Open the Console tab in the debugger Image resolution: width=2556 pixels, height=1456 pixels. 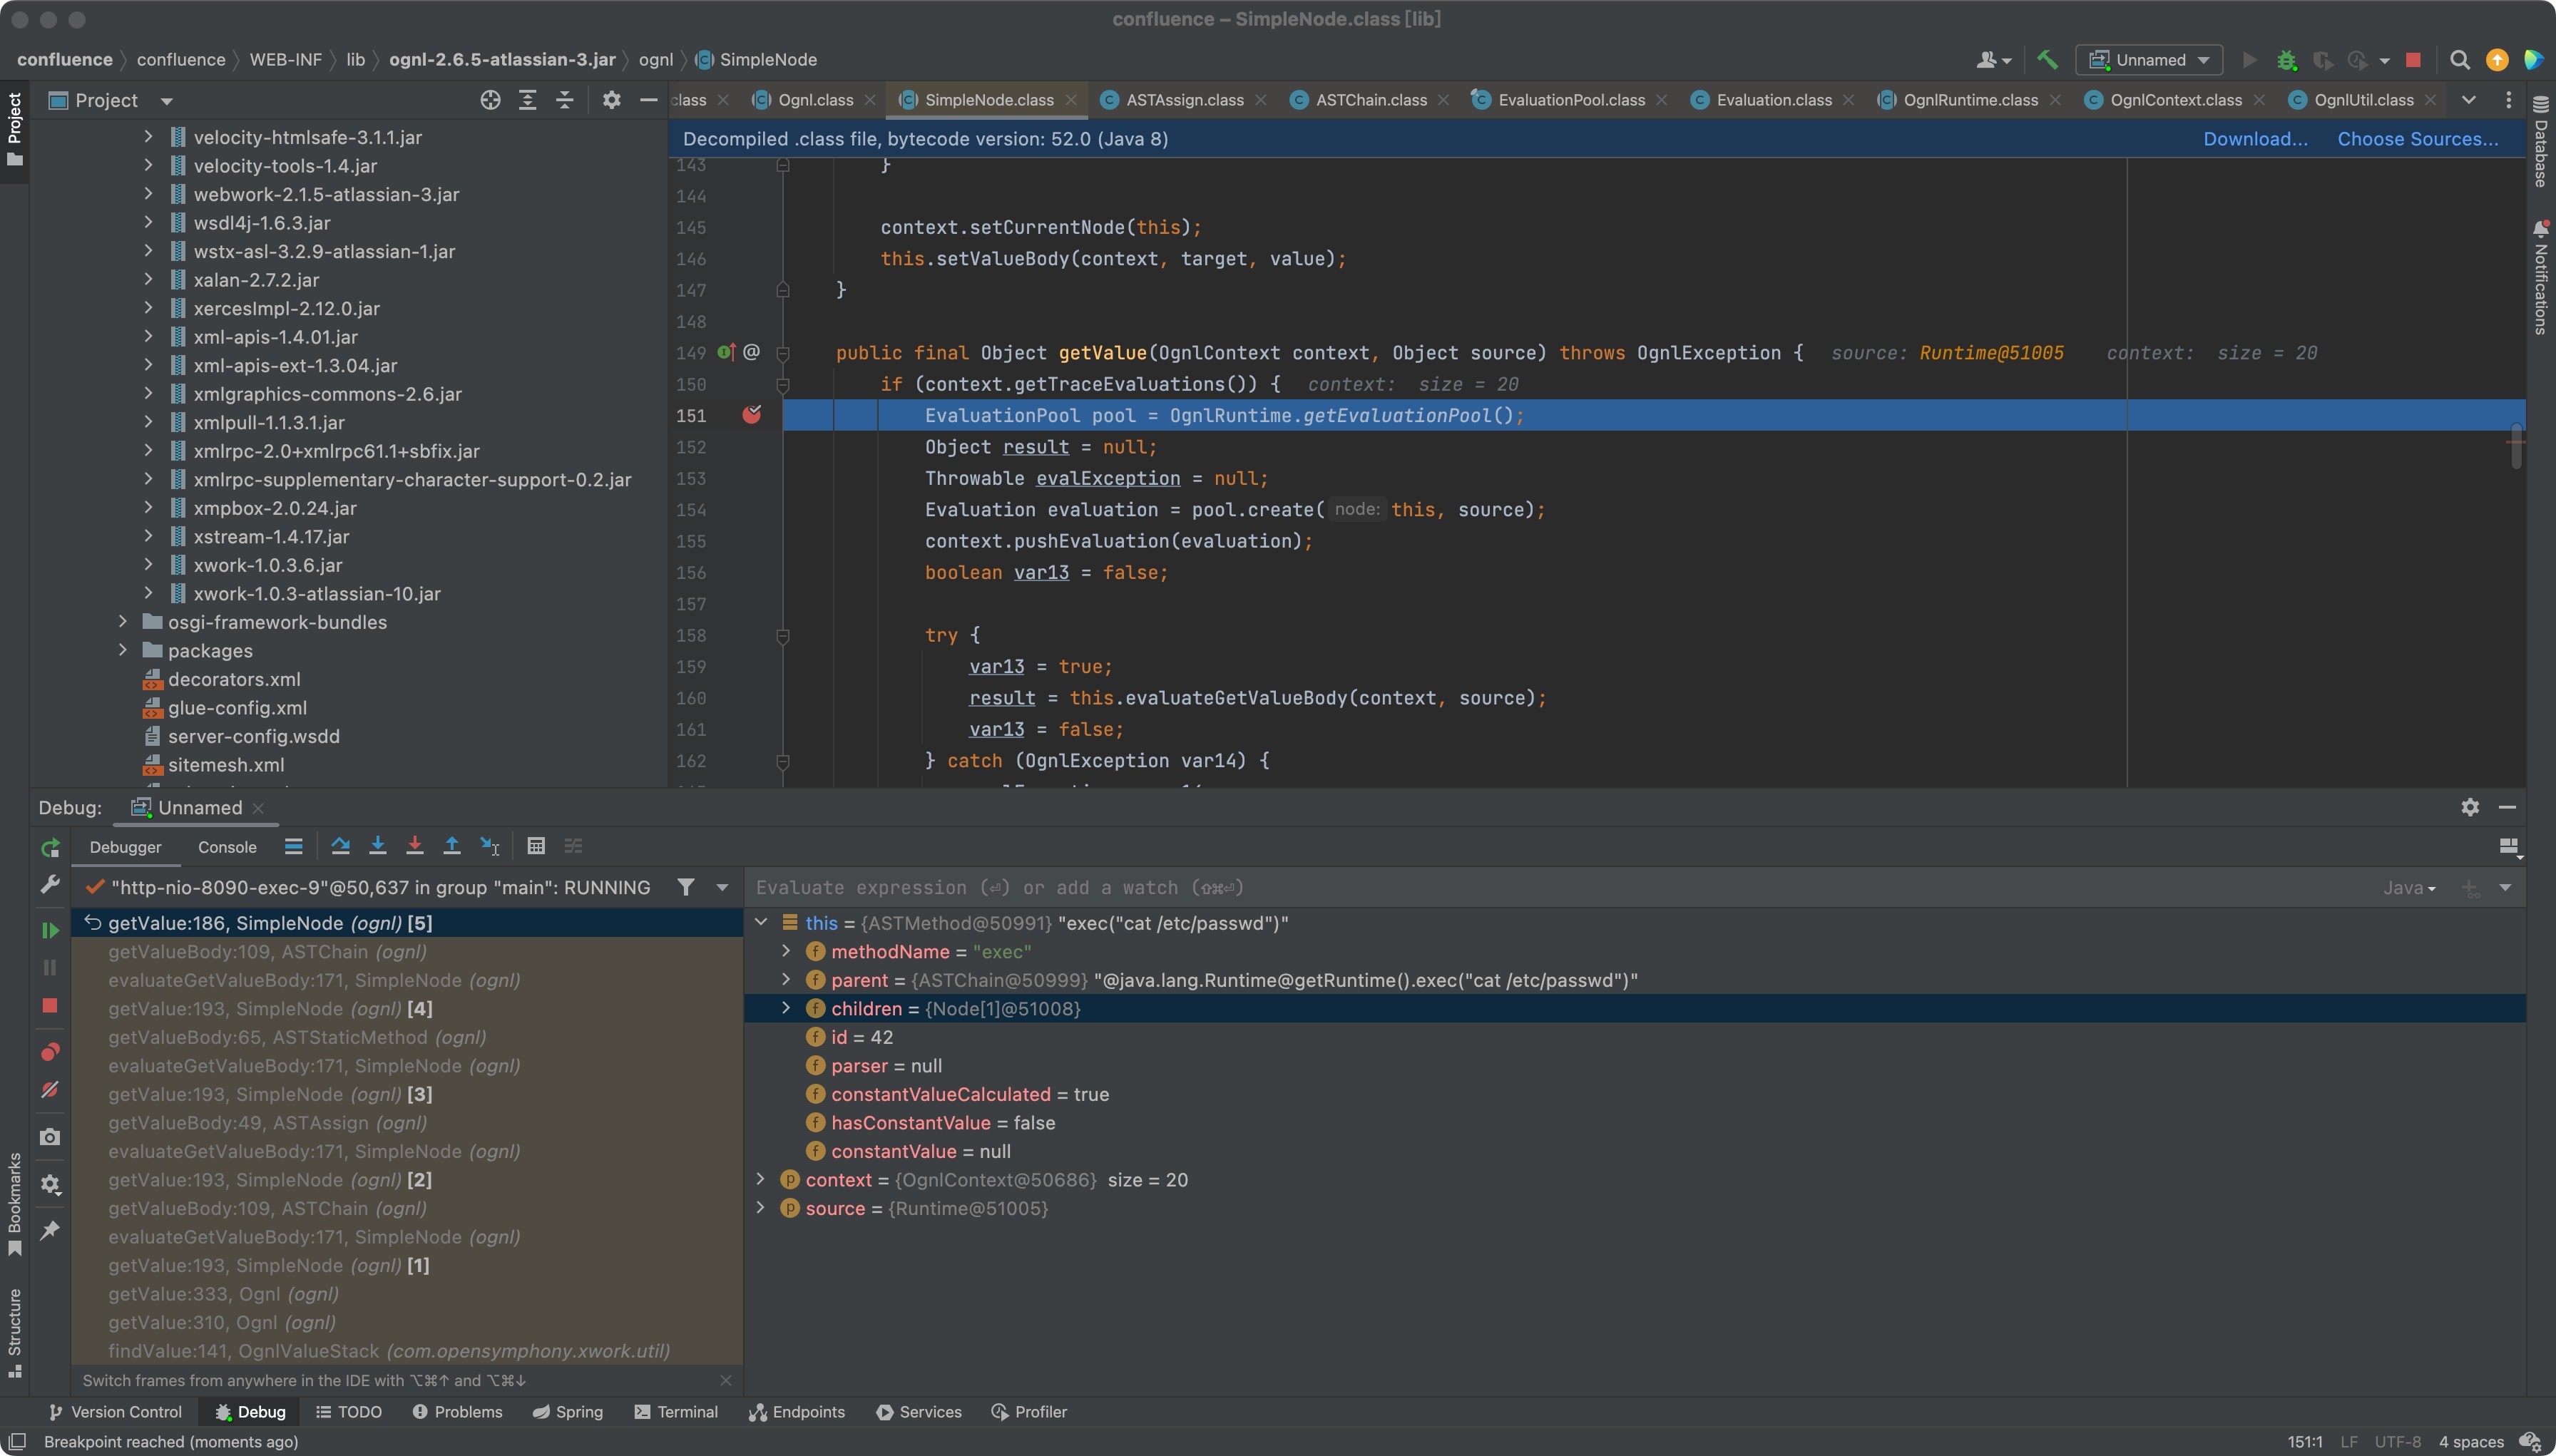click(x=227, y=847)
